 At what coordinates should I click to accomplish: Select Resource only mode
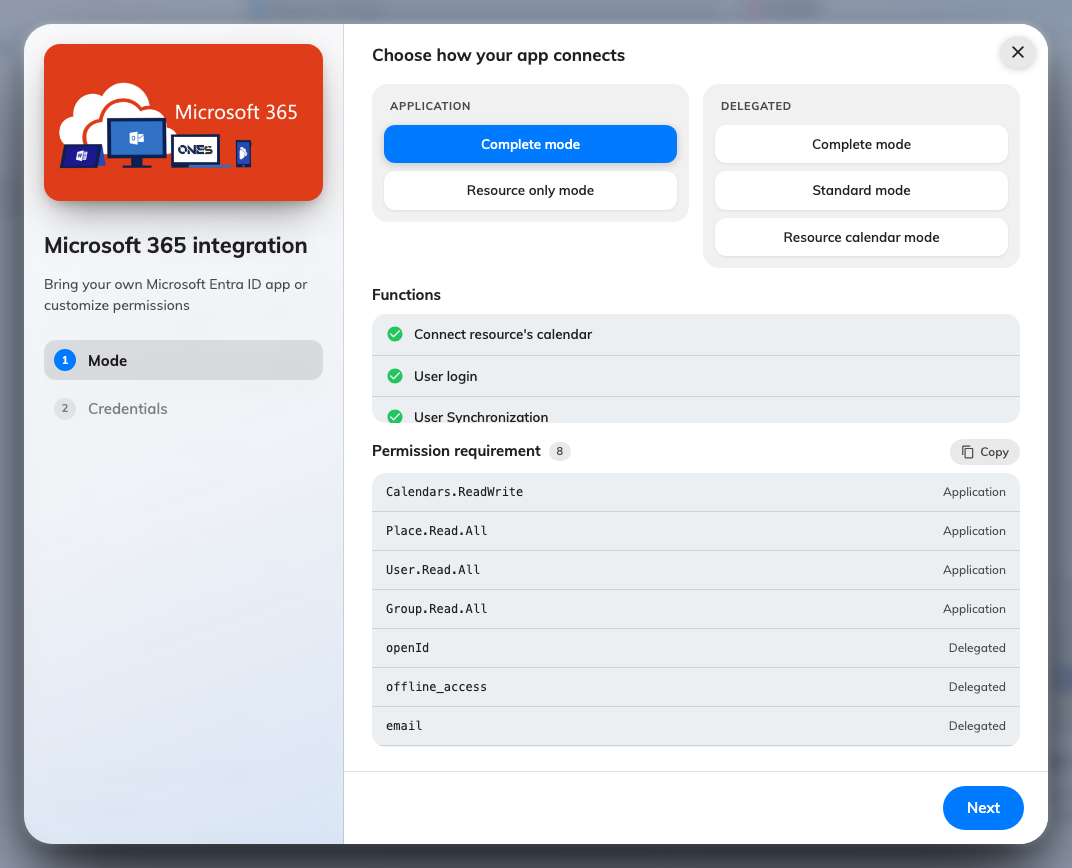530,191
